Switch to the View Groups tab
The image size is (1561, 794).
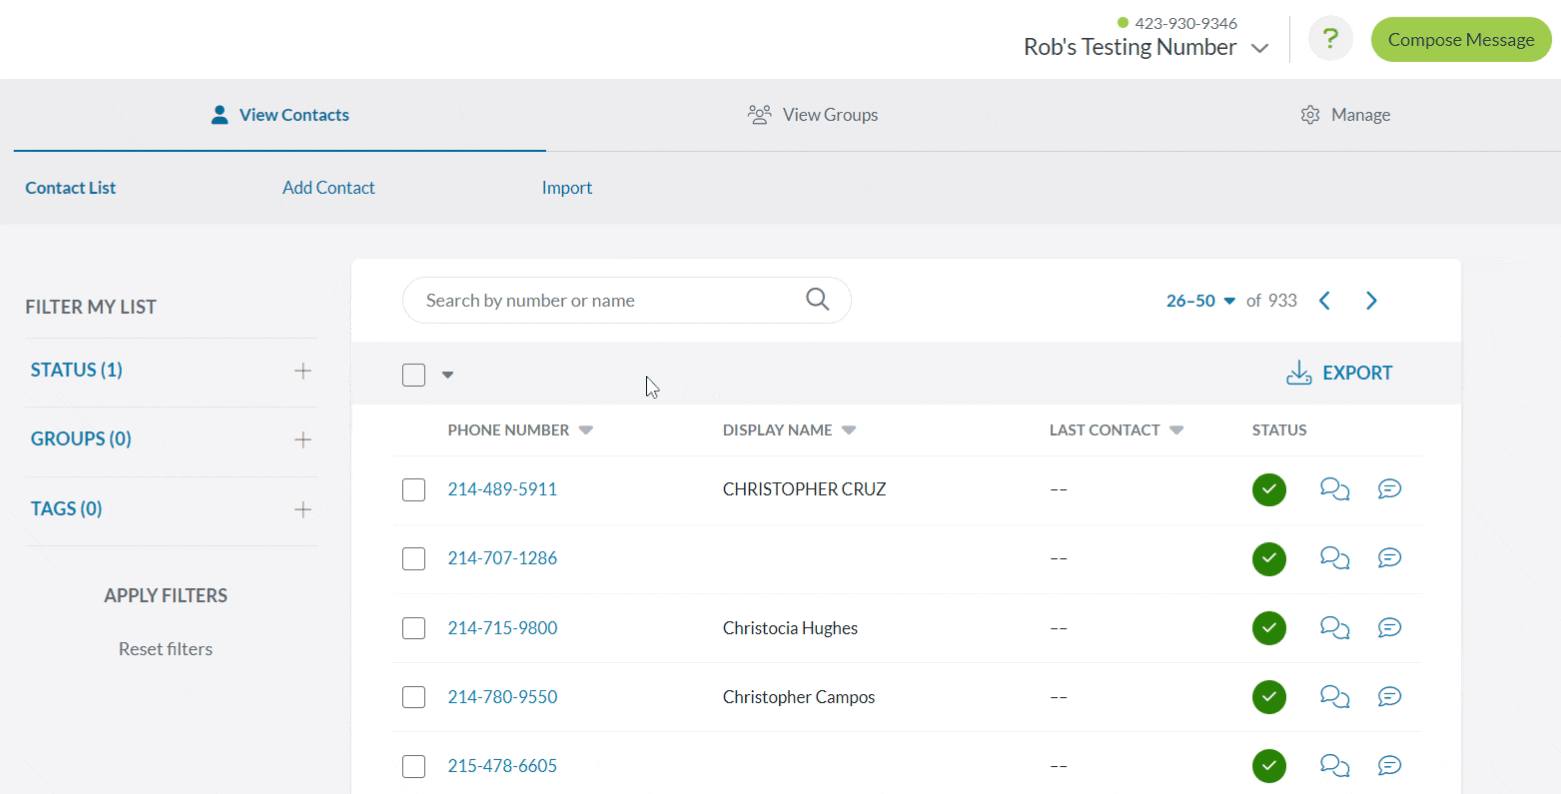pyautogui.click(x=812, y=115)
